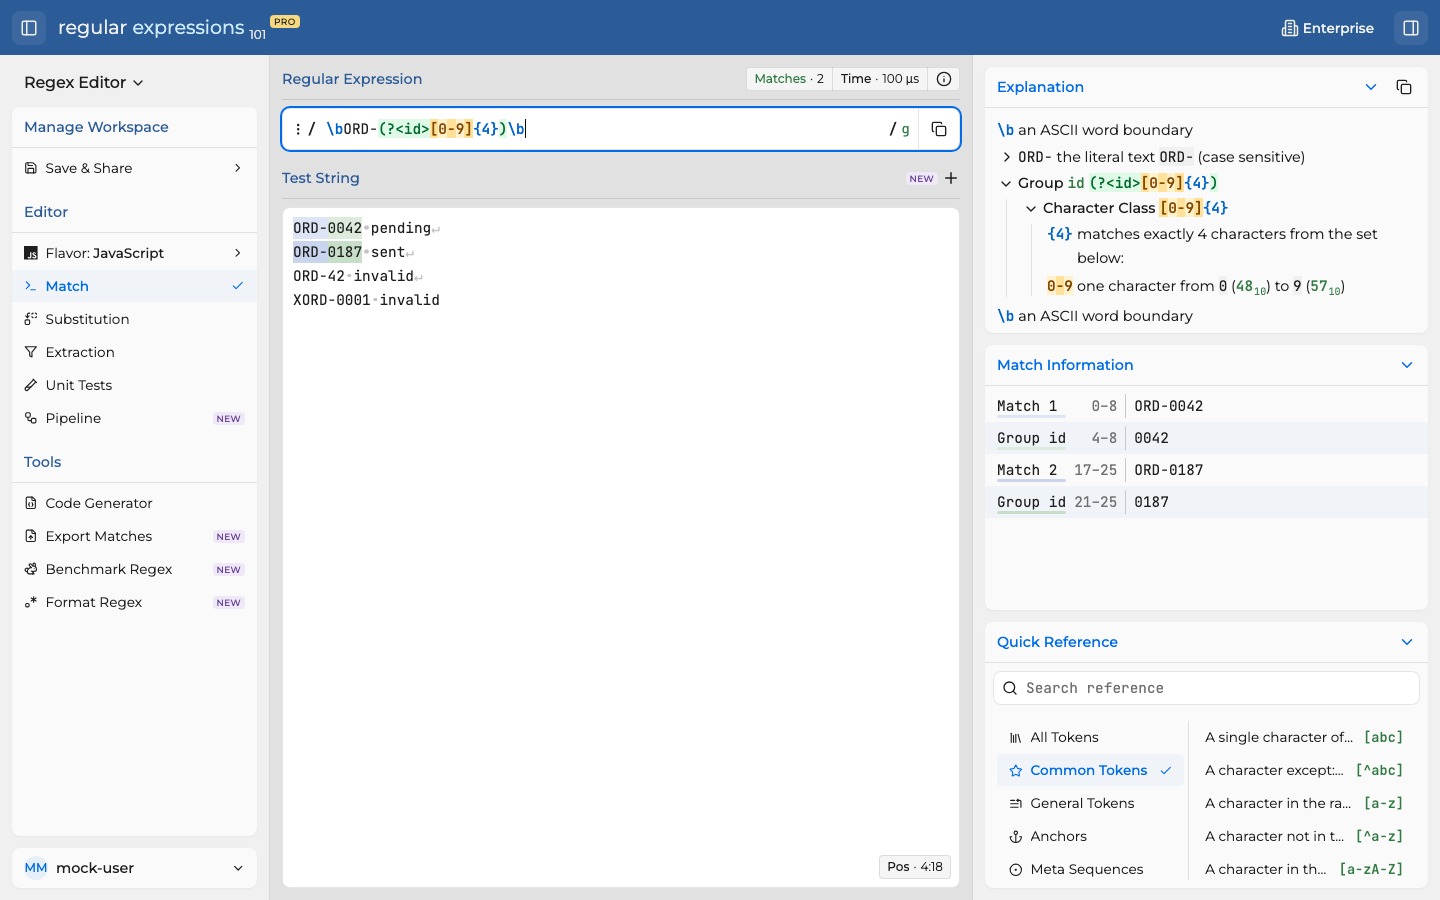
Task: Switch to Extraction mode
Action: pyautogui.click(x=134, y=352)
